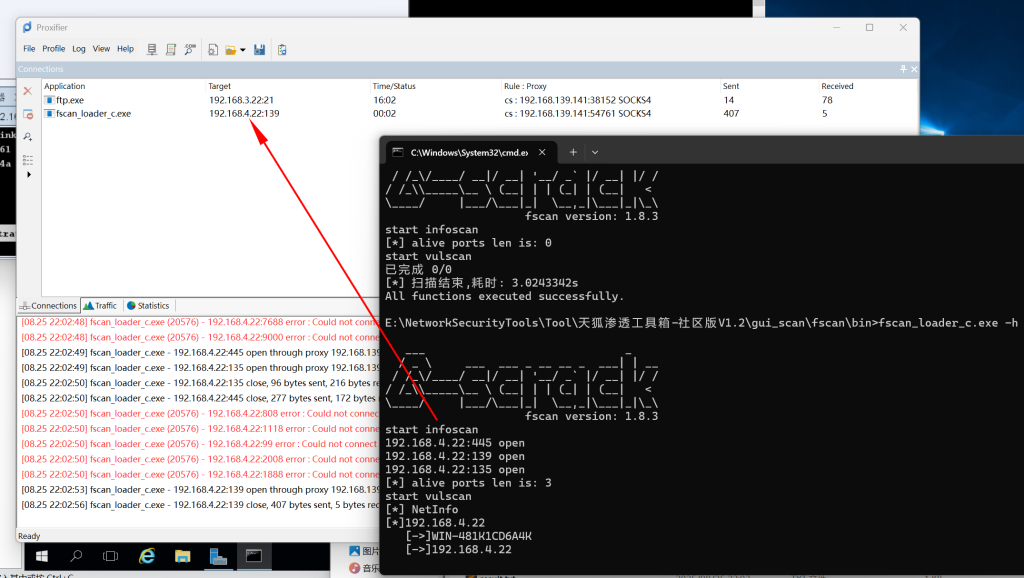
Task: Click proxy cell 192.168.139.141:54761 SOCKS4
Action: click(577, 114)
